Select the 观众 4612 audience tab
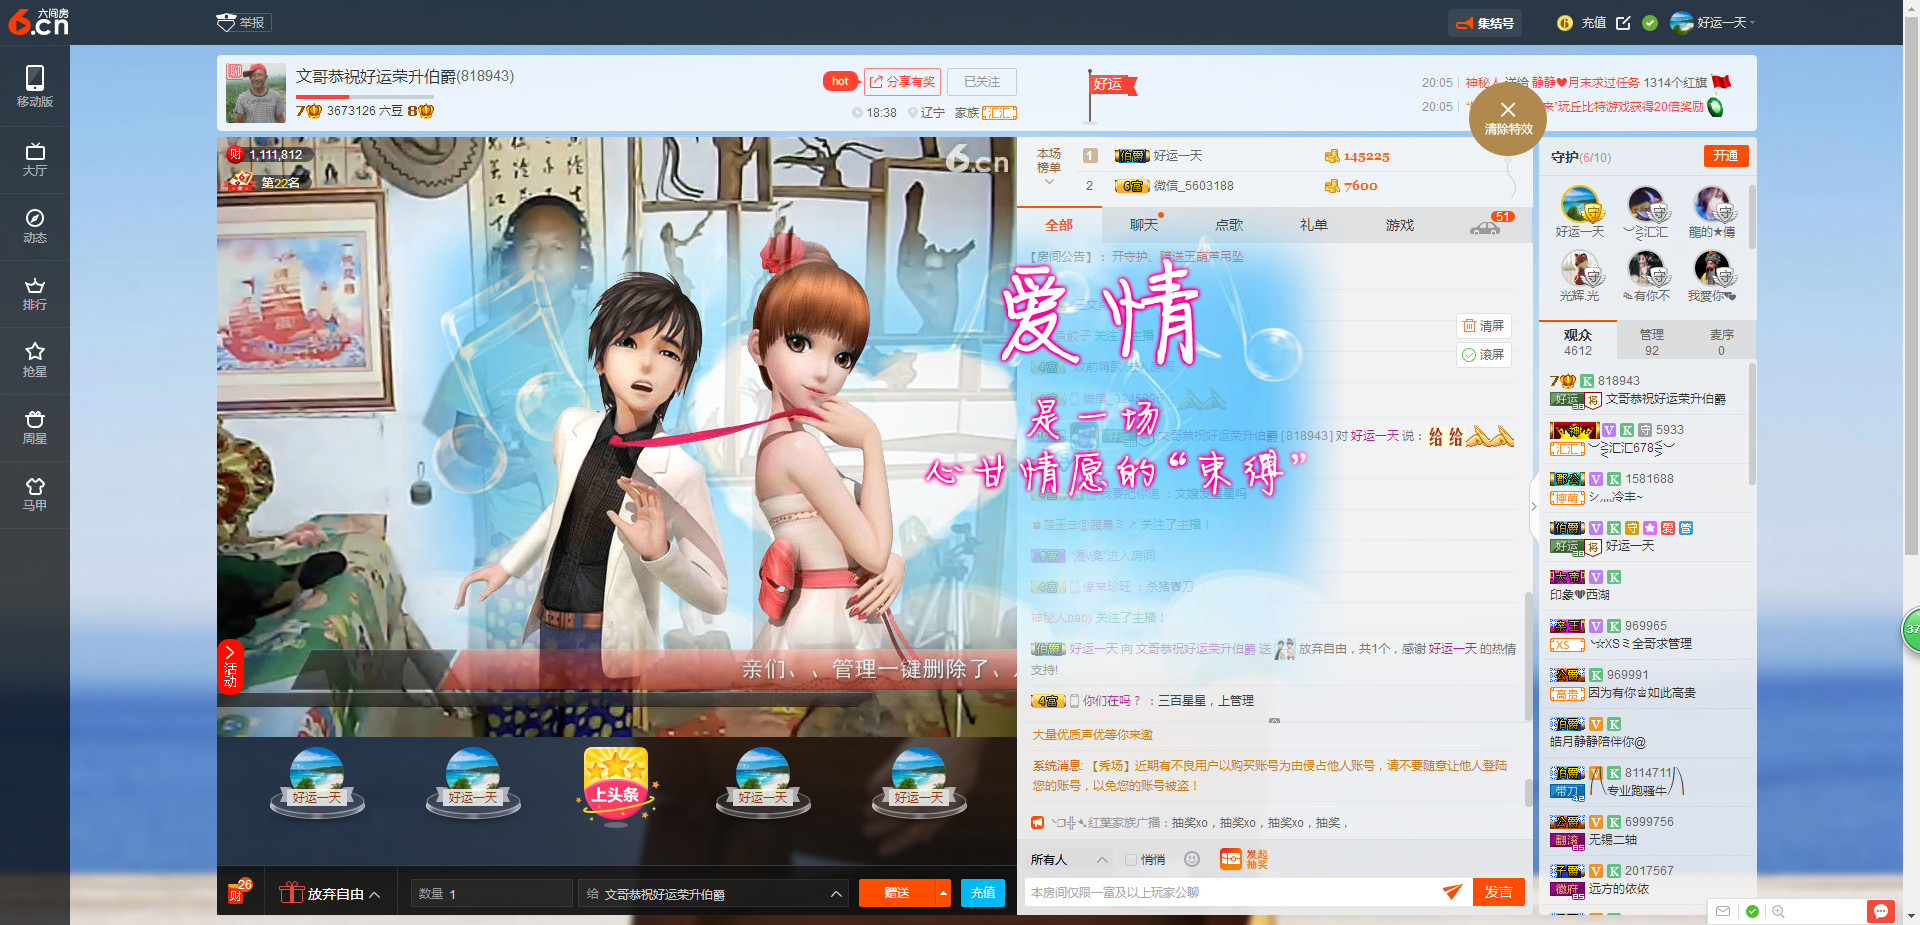Viewport: 1920px width, 925px height. (1578, 342)
